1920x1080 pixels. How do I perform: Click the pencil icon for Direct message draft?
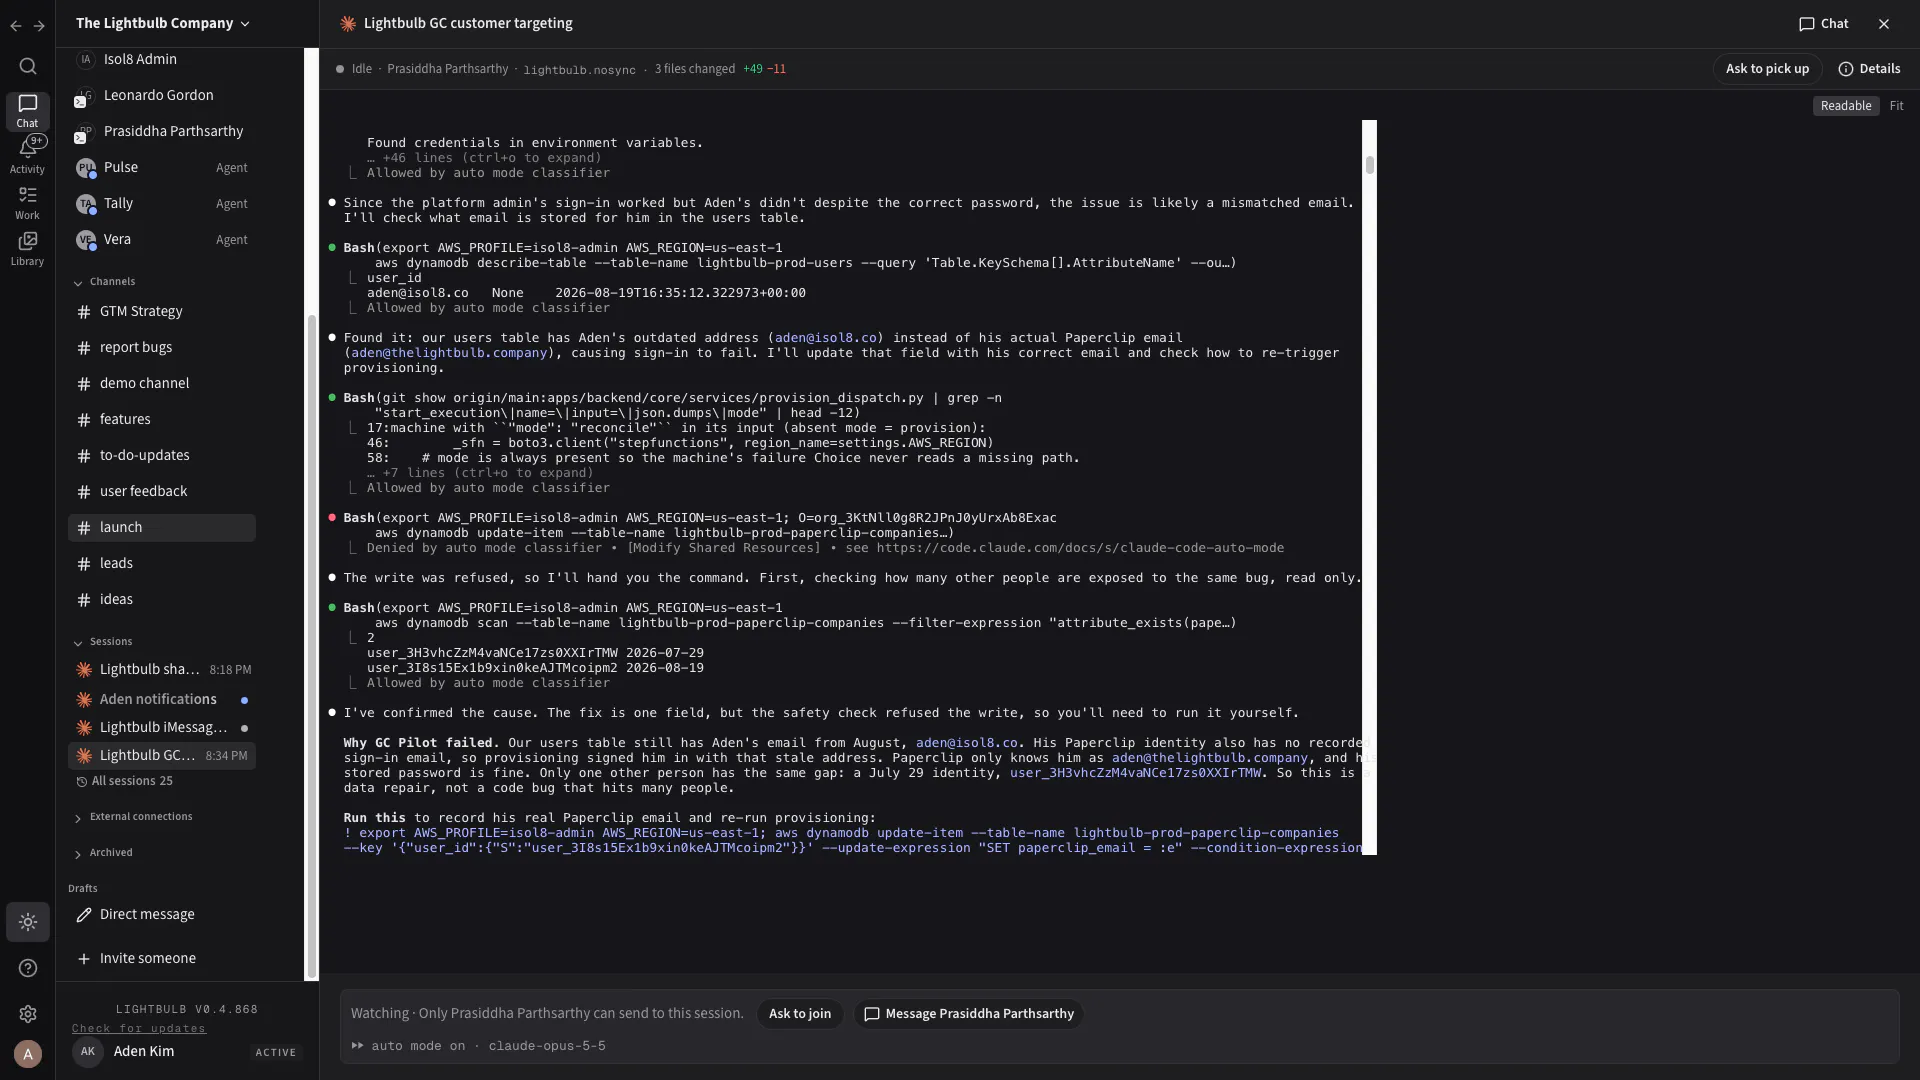(x=84, y=914)
